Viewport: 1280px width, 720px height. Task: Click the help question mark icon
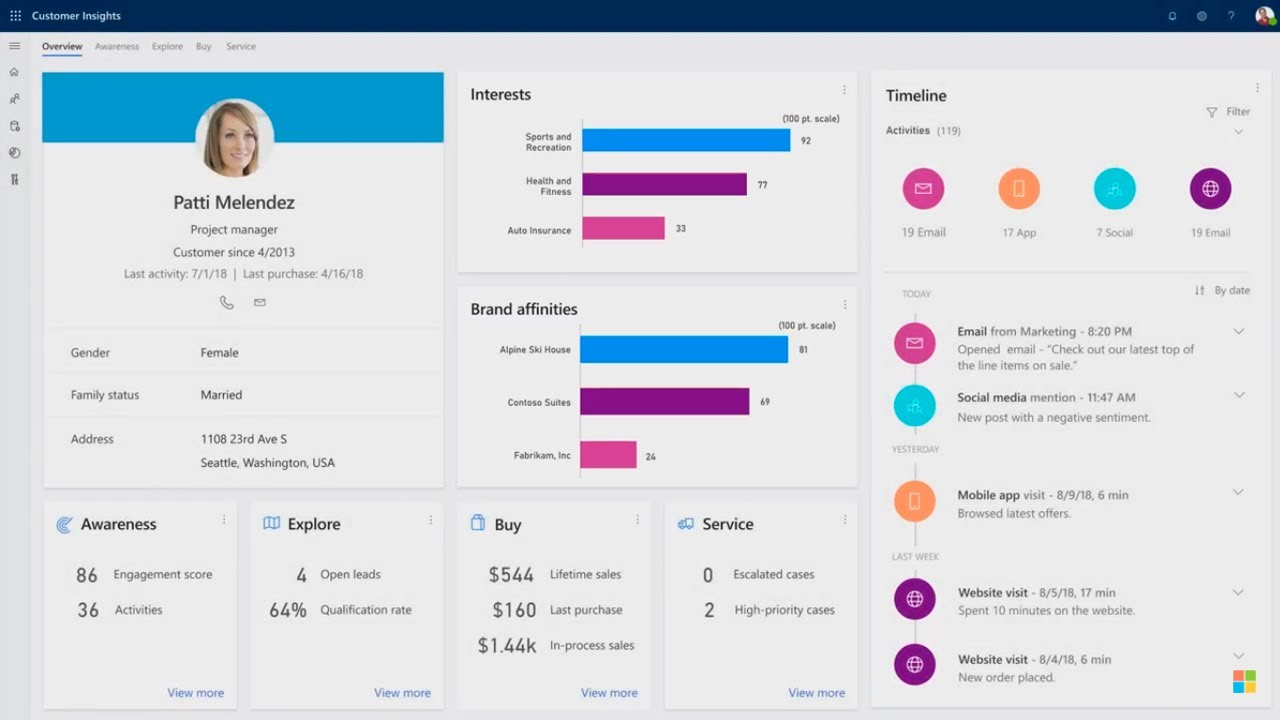pos(1231,16)
